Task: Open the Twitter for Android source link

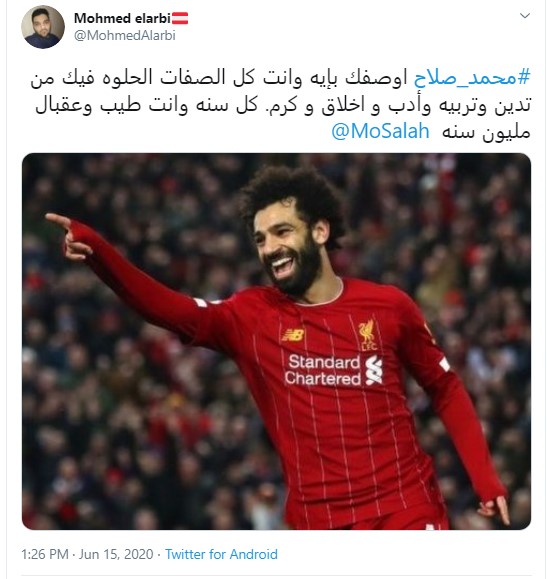Action: point(221,554)
